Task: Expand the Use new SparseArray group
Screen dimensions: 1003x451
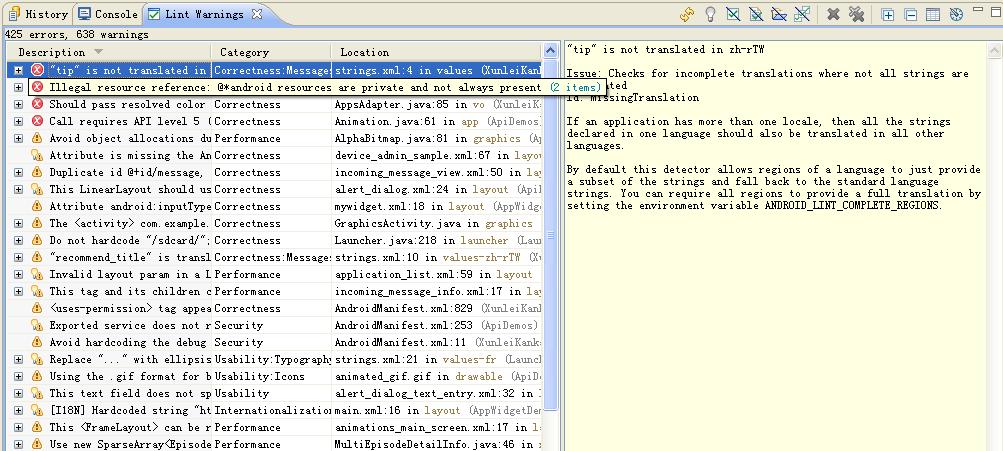Action: (x=19, y=444)
